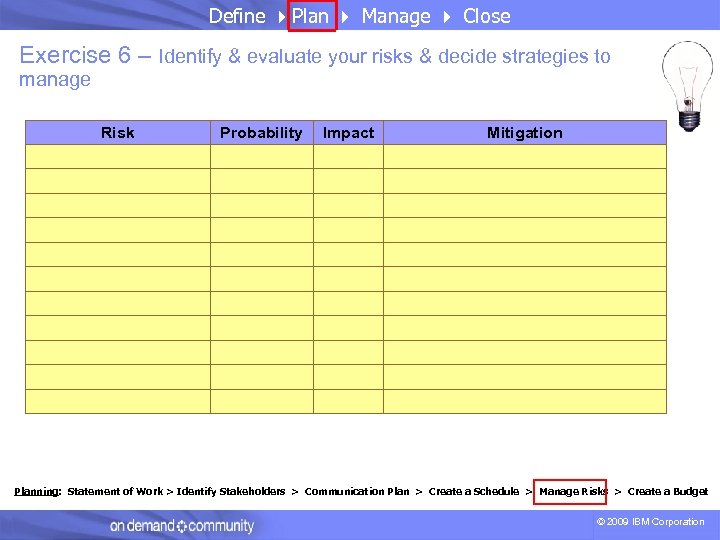Open Communication Plan planning step
Viewport: 720px width, 540px height.
[x=357, y=491]
